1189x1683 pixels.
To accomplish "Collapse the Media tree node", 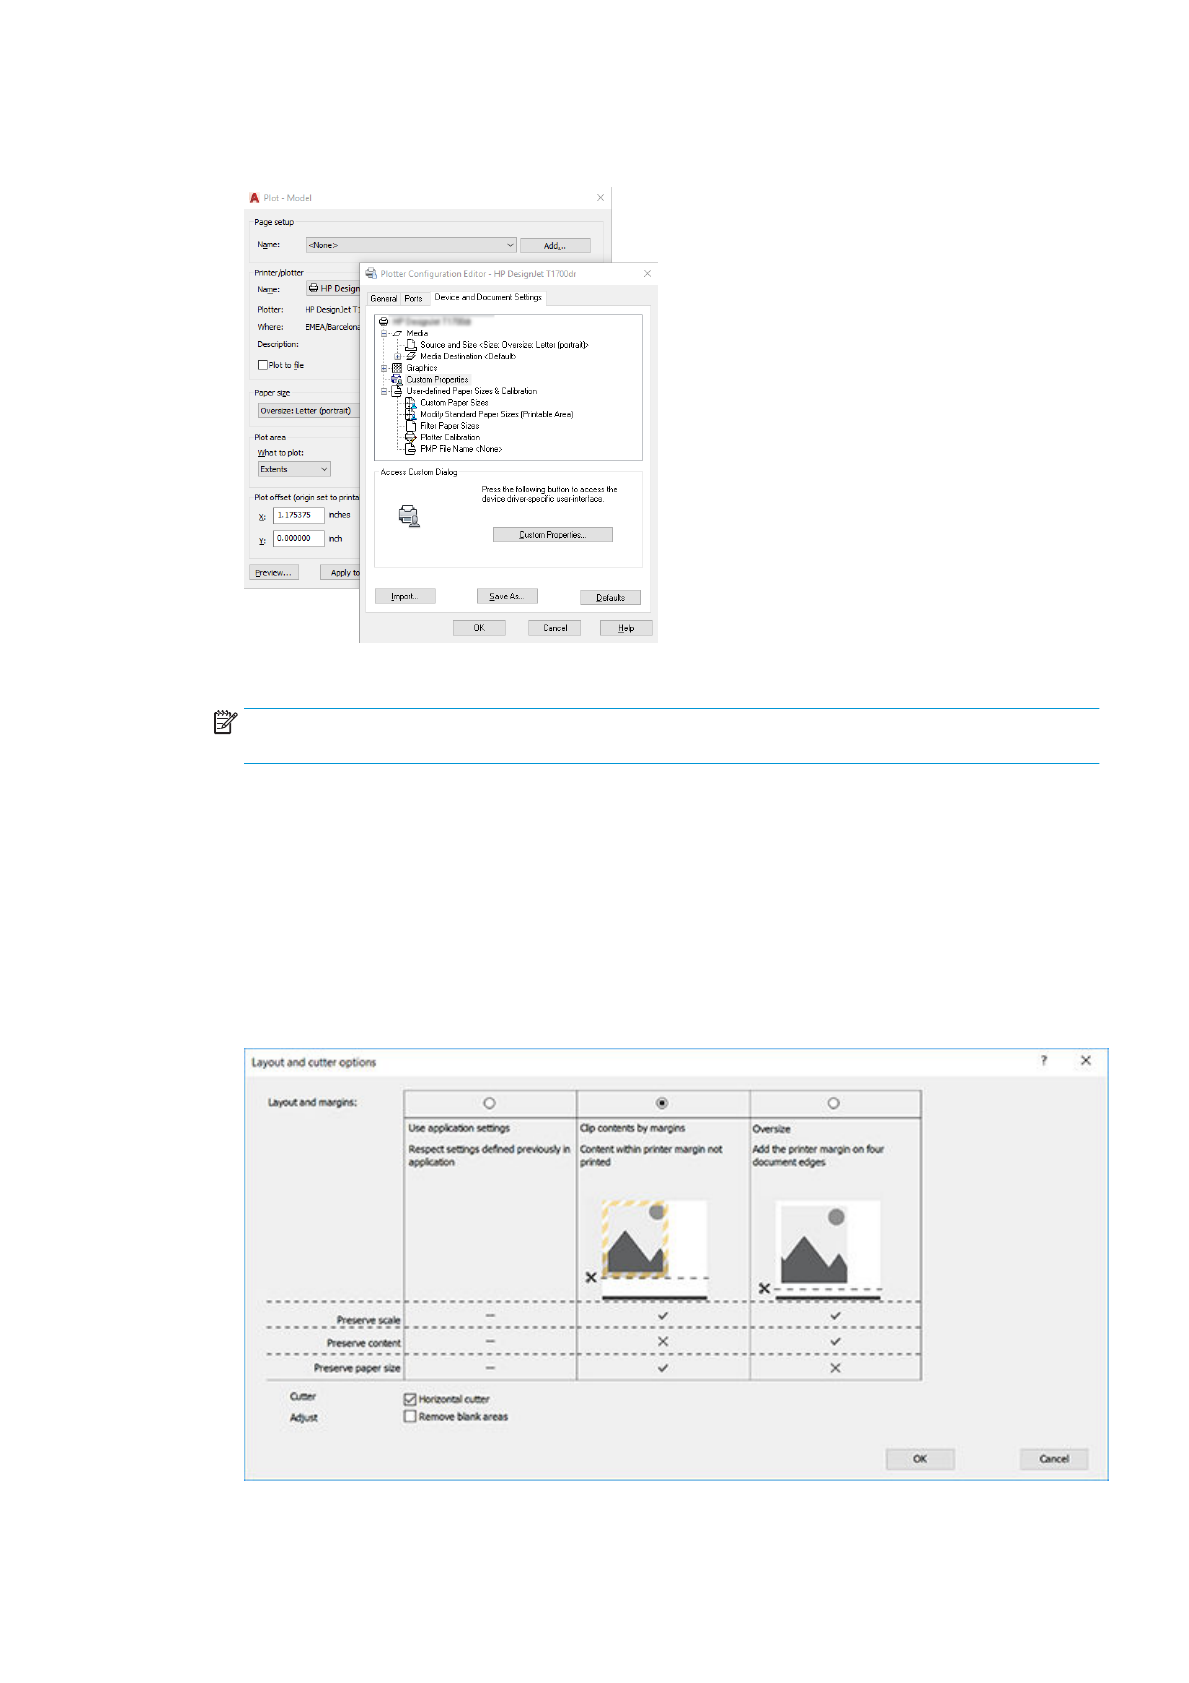I will (x=384, y=334).
